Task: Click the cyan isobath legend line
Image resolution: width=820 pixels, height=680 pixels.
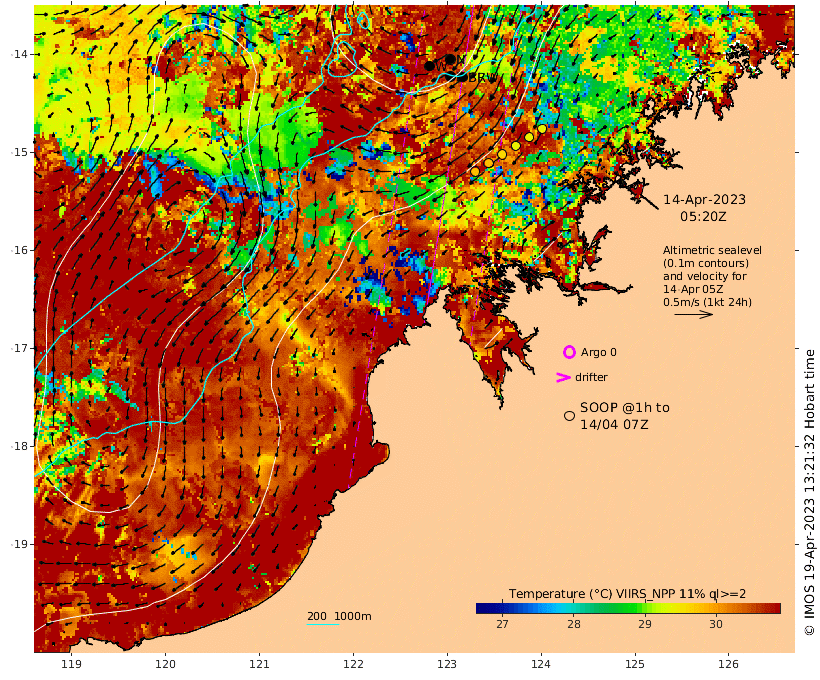Action: 323,624
